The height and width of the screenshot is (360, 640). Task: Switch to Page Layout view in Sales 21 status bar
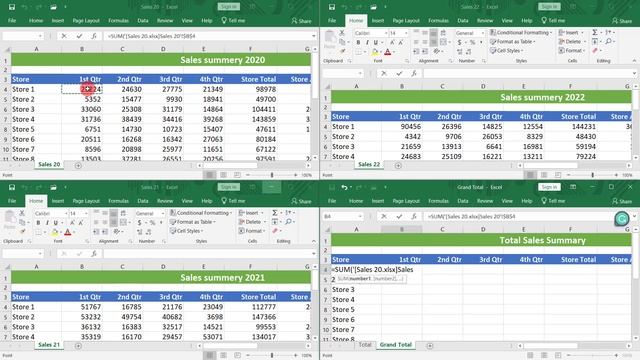223,355
